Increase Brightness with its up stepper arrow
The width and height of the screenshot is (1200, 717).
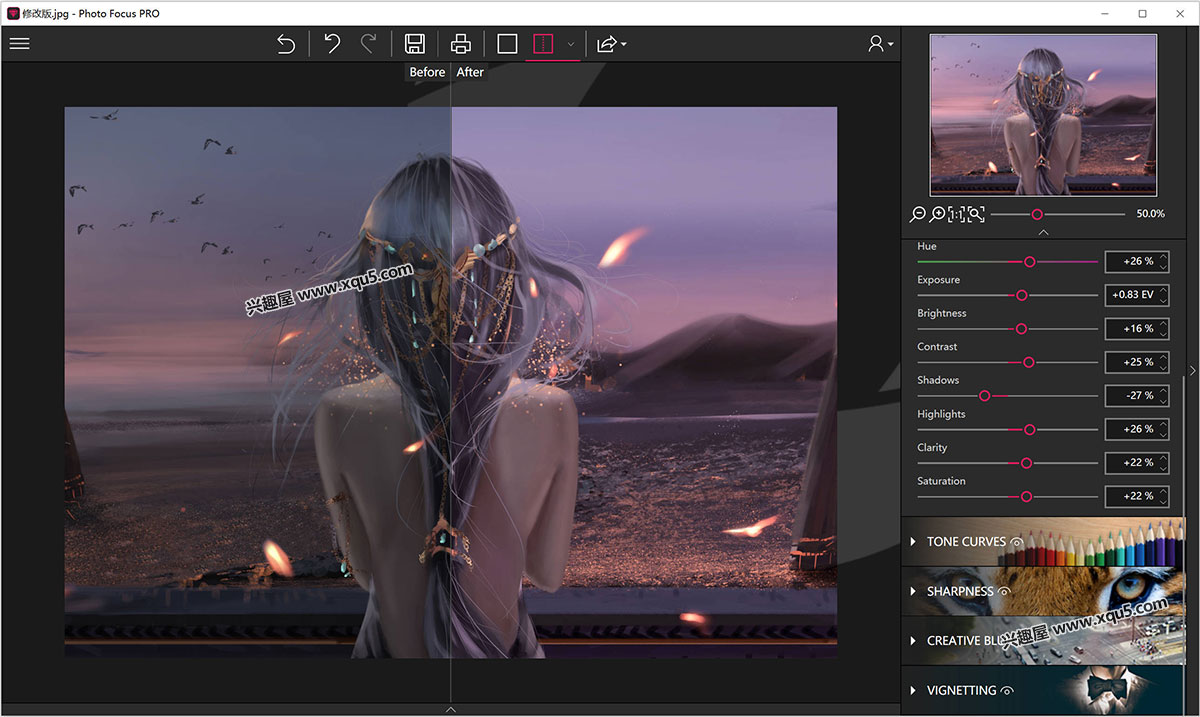coord(1163,324)
